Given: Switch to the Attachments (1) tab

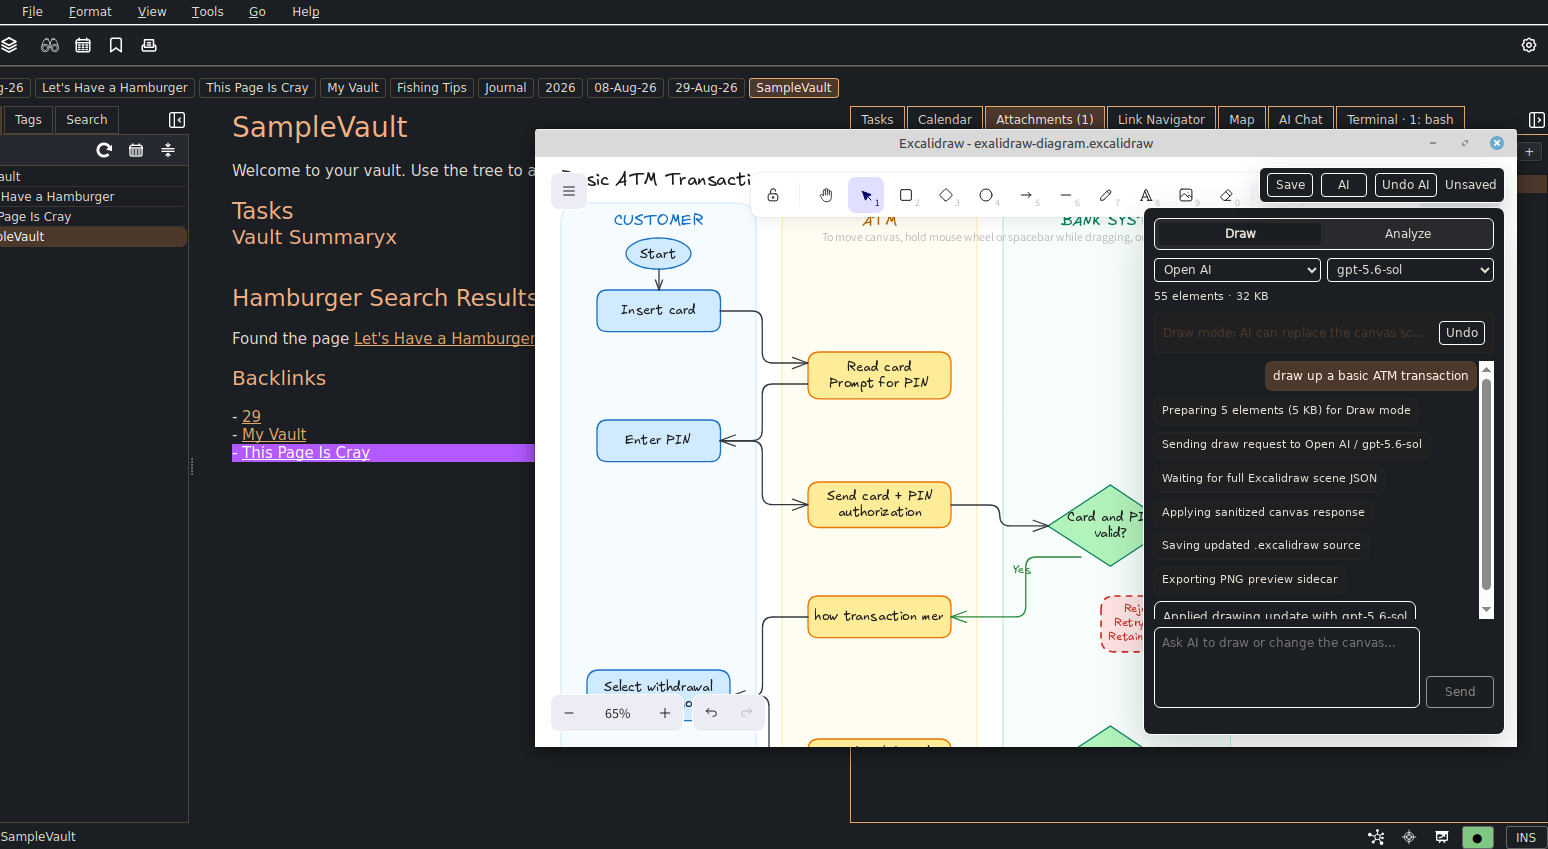Looking at the screenshot, I should 1045,119.
